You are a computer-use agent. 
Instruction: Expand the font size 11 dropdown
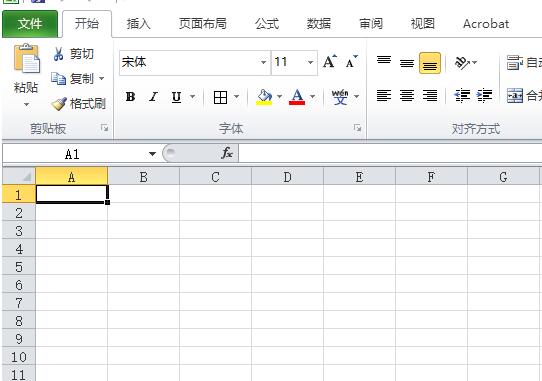pyautogui.click(x=310, y=63)
